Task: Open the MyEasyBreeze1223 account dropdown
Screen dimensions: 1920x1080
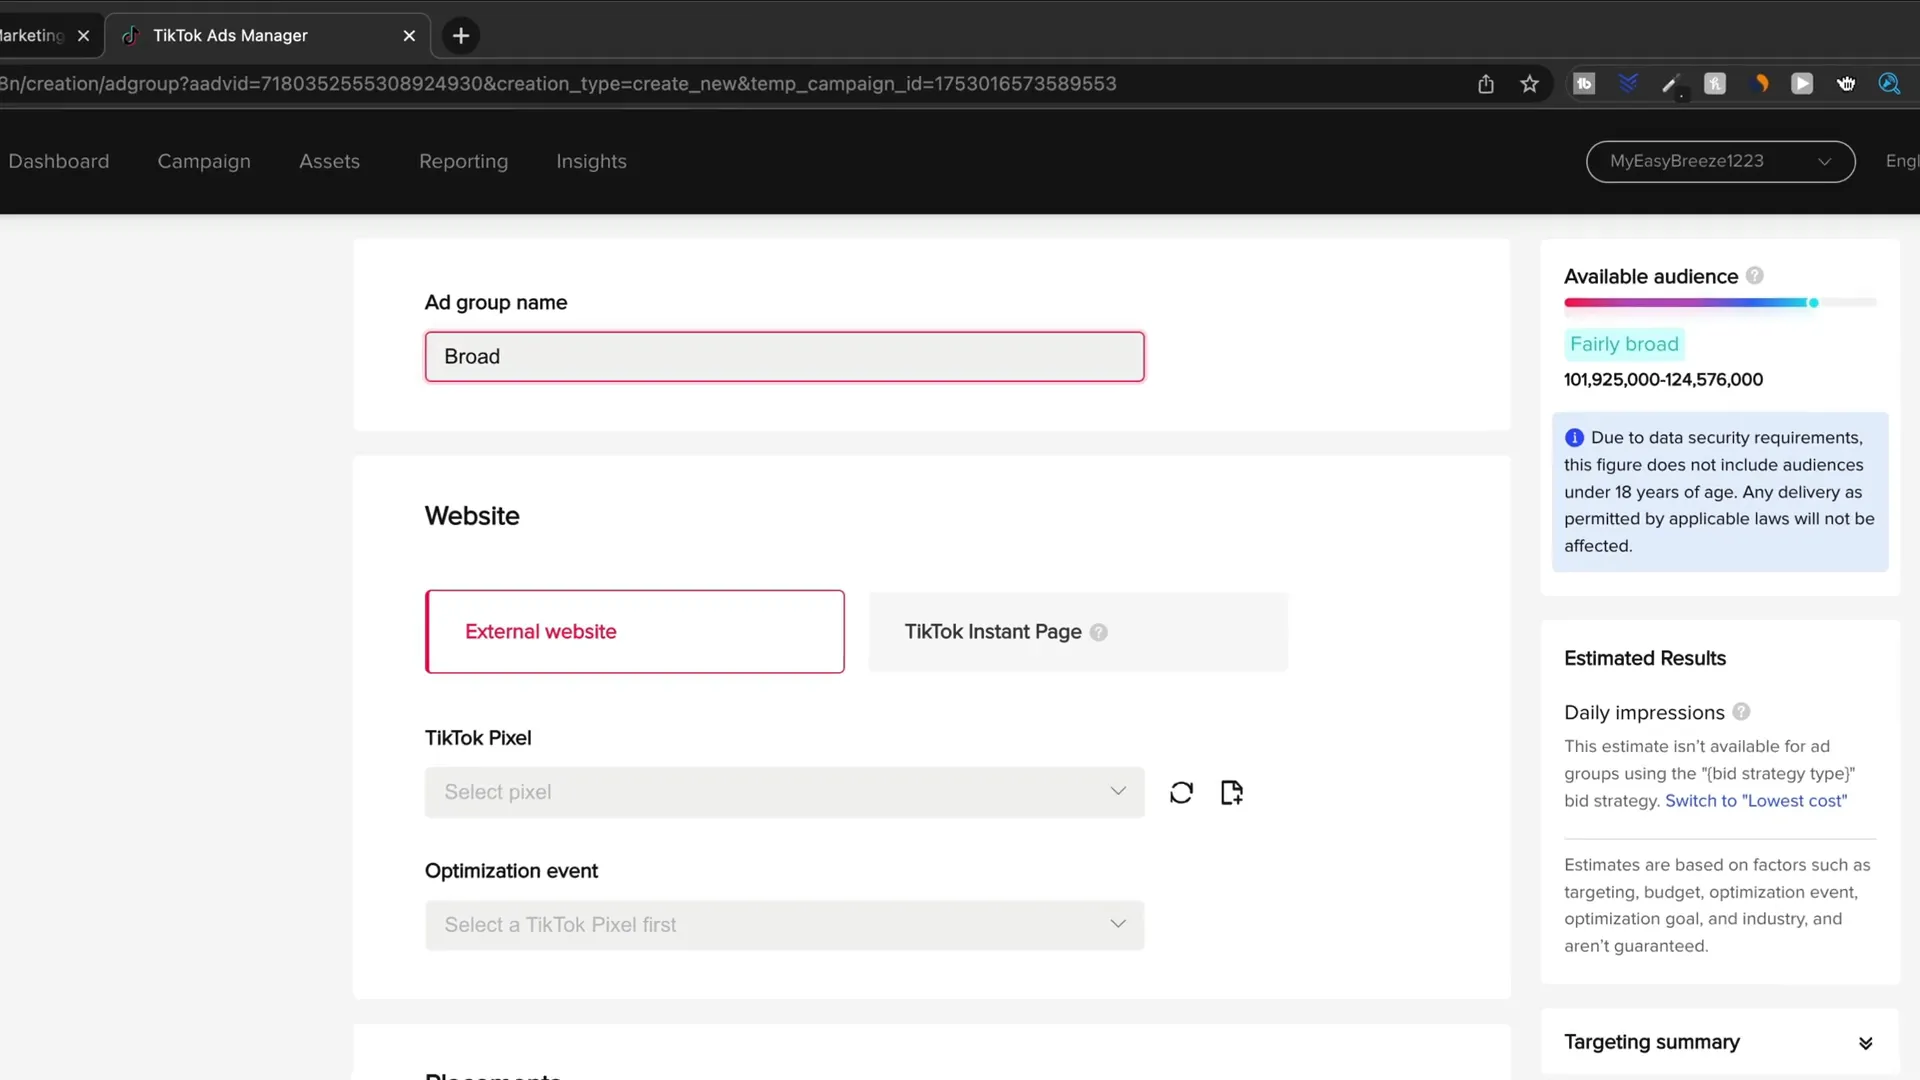Action: pos(1720,161)
